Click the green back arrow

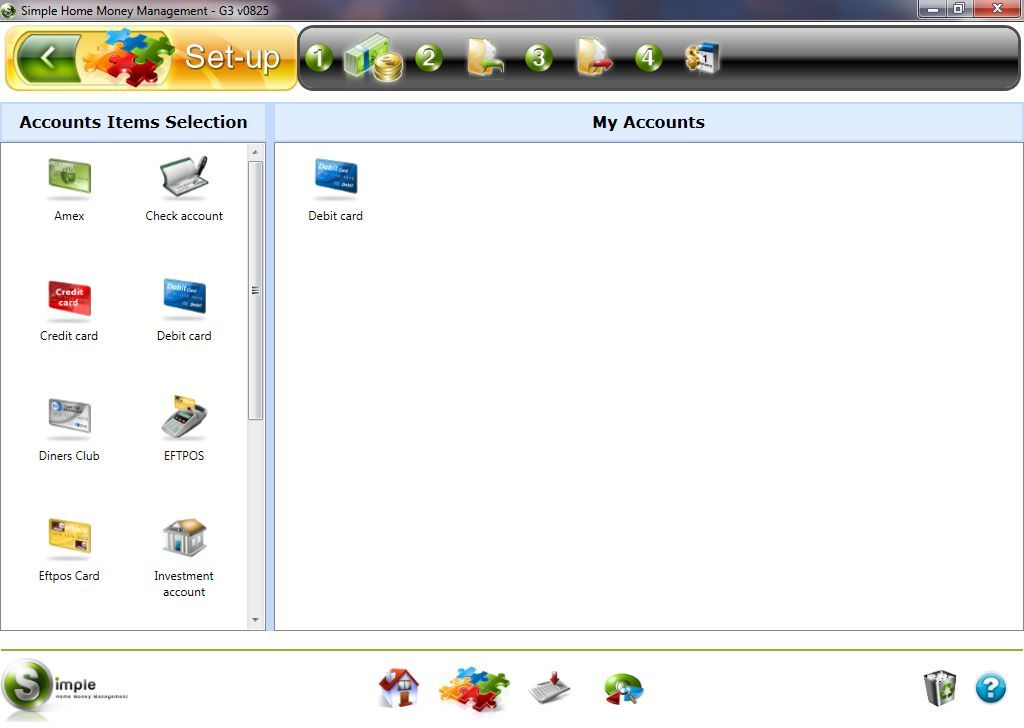(48, 58)
